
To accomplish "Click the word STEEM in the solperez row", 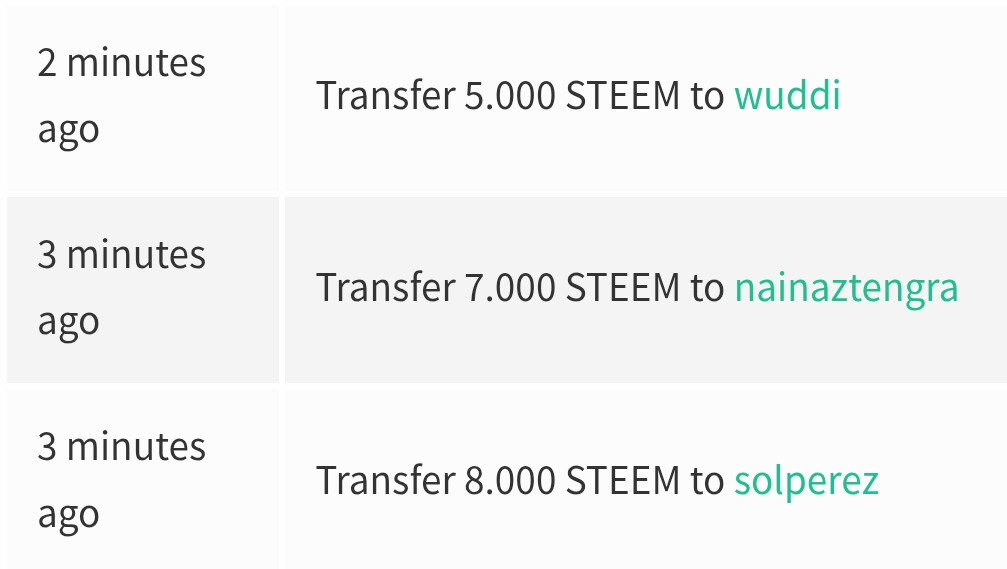I will (x=622, y=481).
